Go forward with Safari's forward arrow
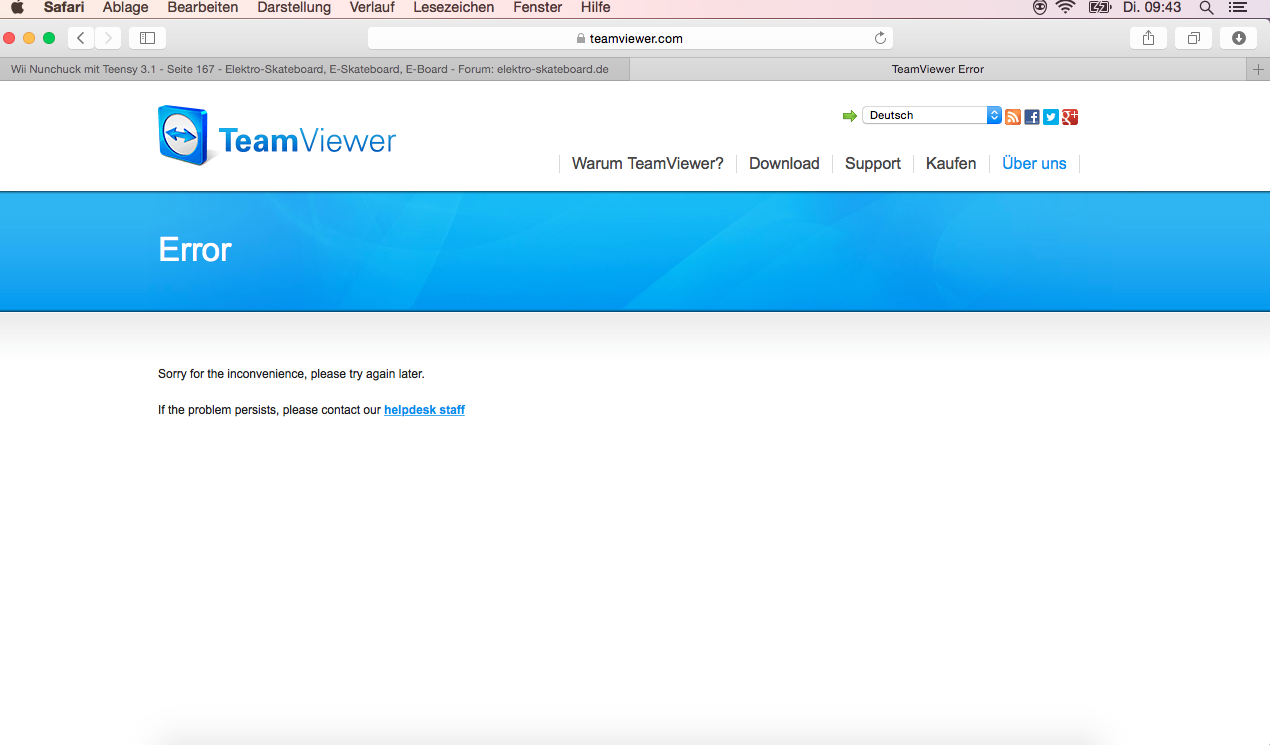Image resolution: width=1270 pixels, height=745 pixels. pyautogui.click(x=108, y=38)
